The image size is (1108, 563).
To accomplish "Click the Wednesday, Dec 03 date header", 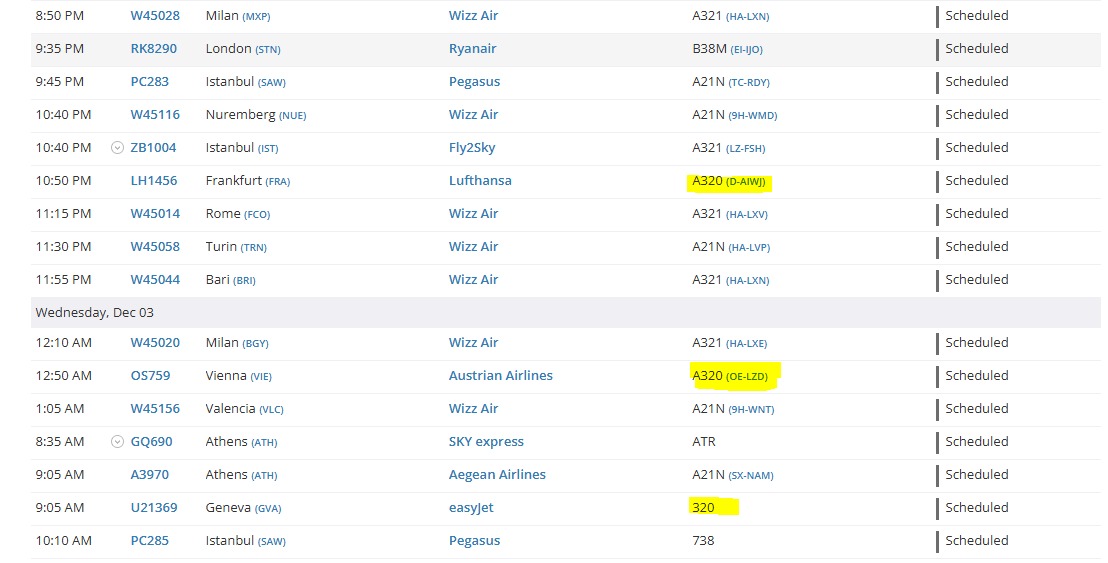I will [x=95, y=313].
